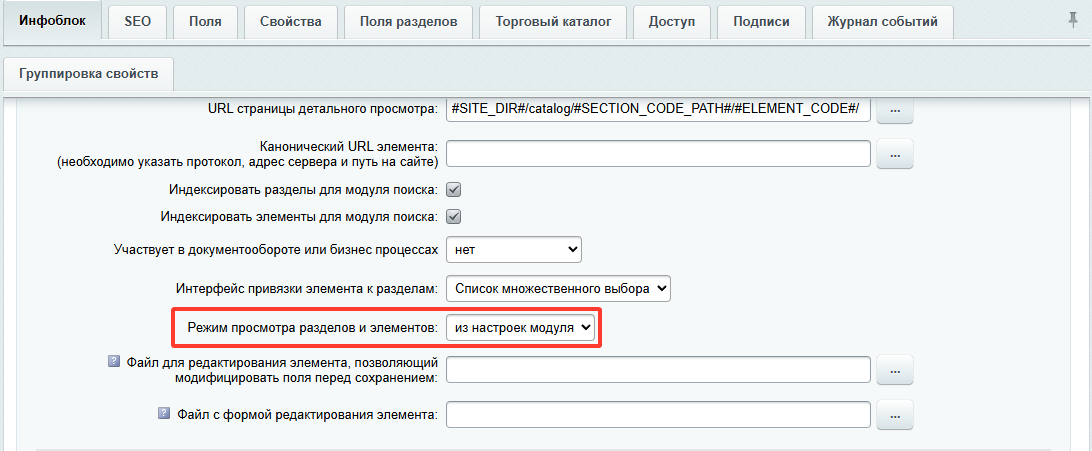This screenshot has height=451, width=1092.
Task: Open help hint for element edit file
Action: point(114,362)
